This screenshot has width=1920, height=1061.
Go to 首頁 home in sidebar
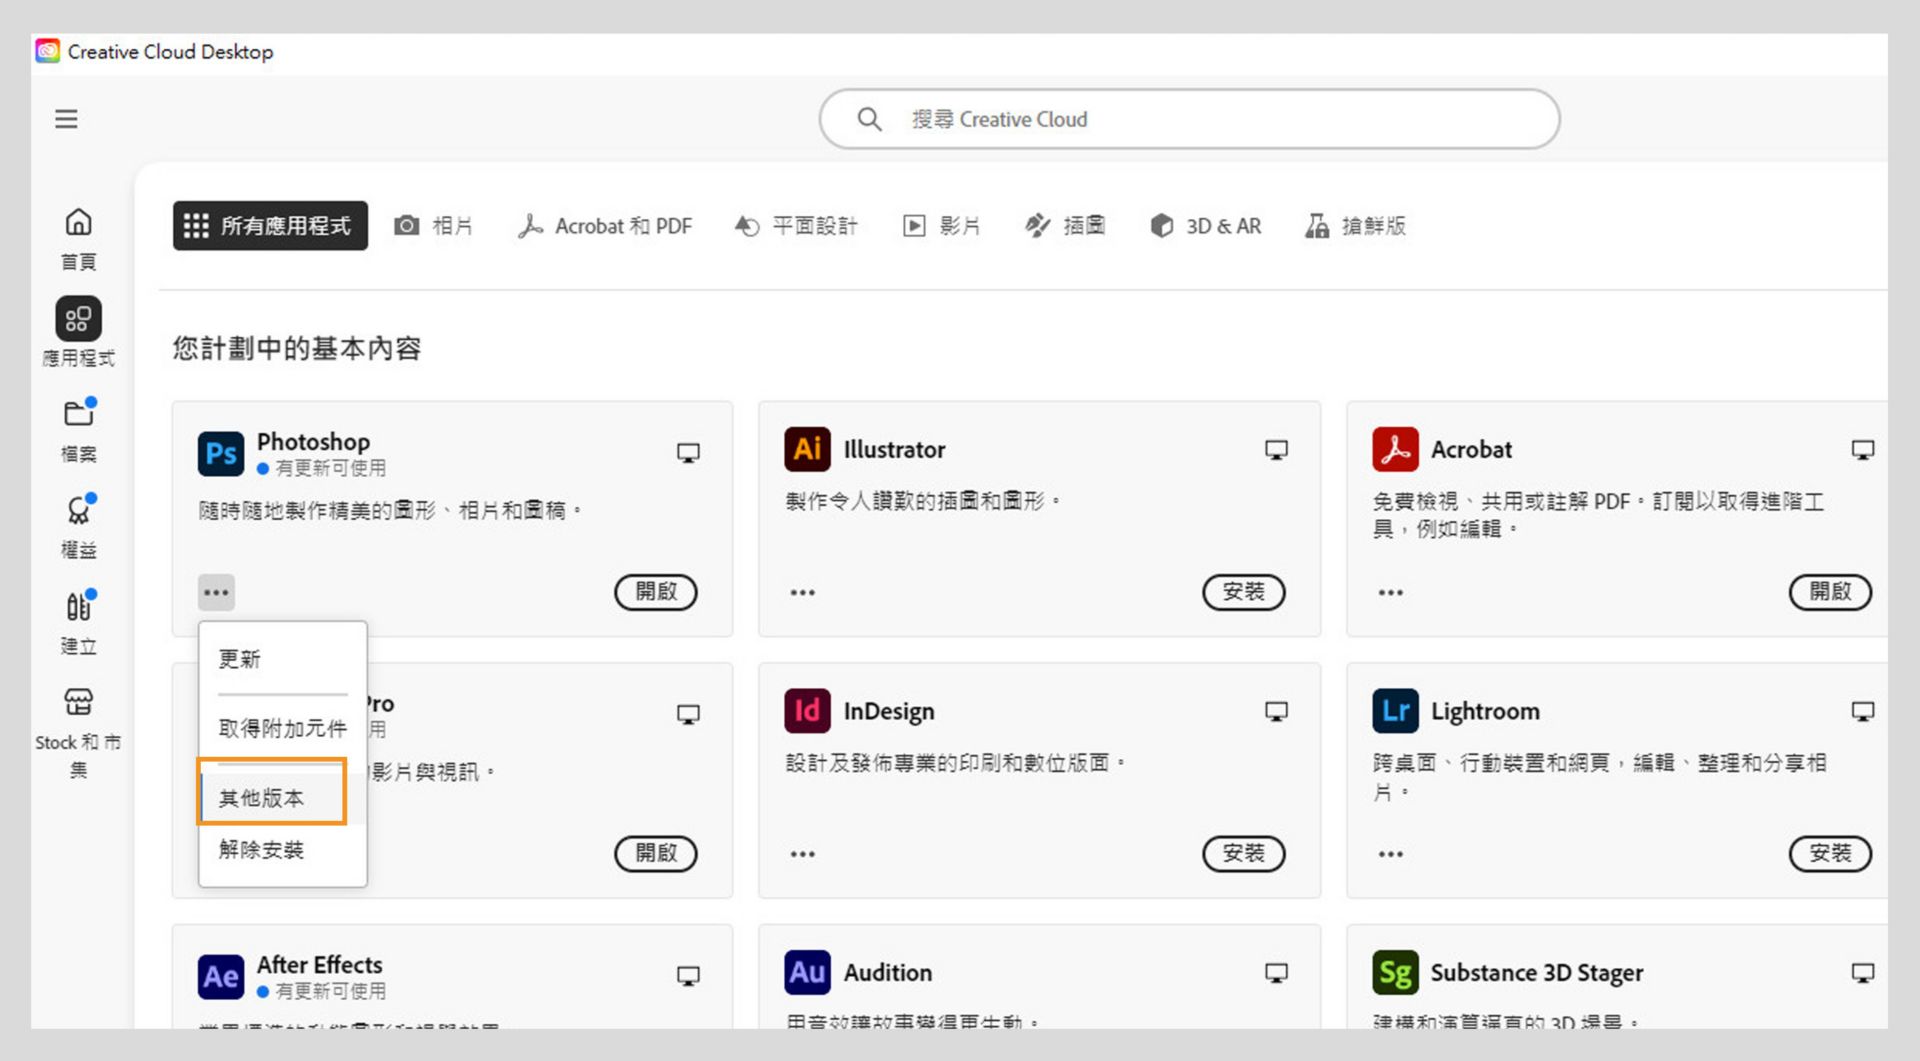coord(78,238)
